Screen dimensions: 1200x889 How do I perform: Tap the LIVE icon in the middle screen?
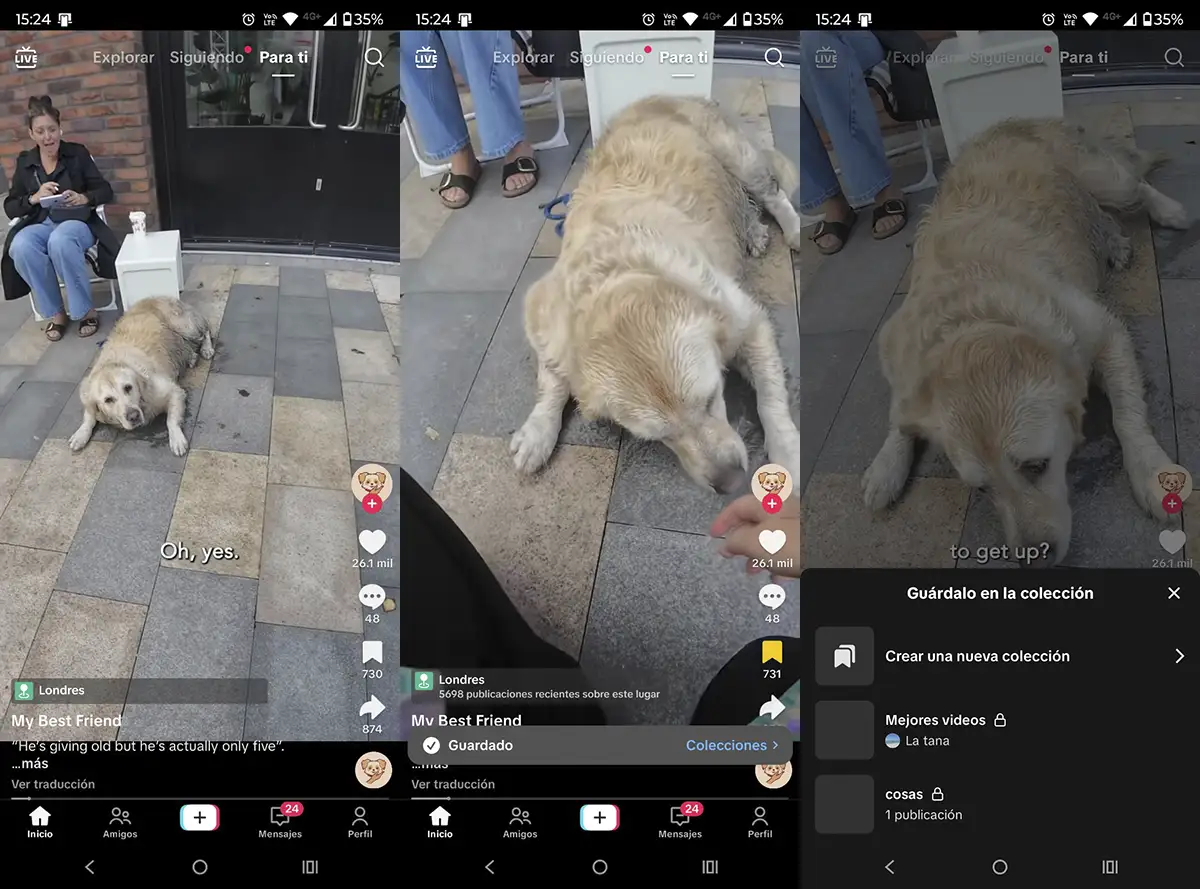tap(426, 57)
